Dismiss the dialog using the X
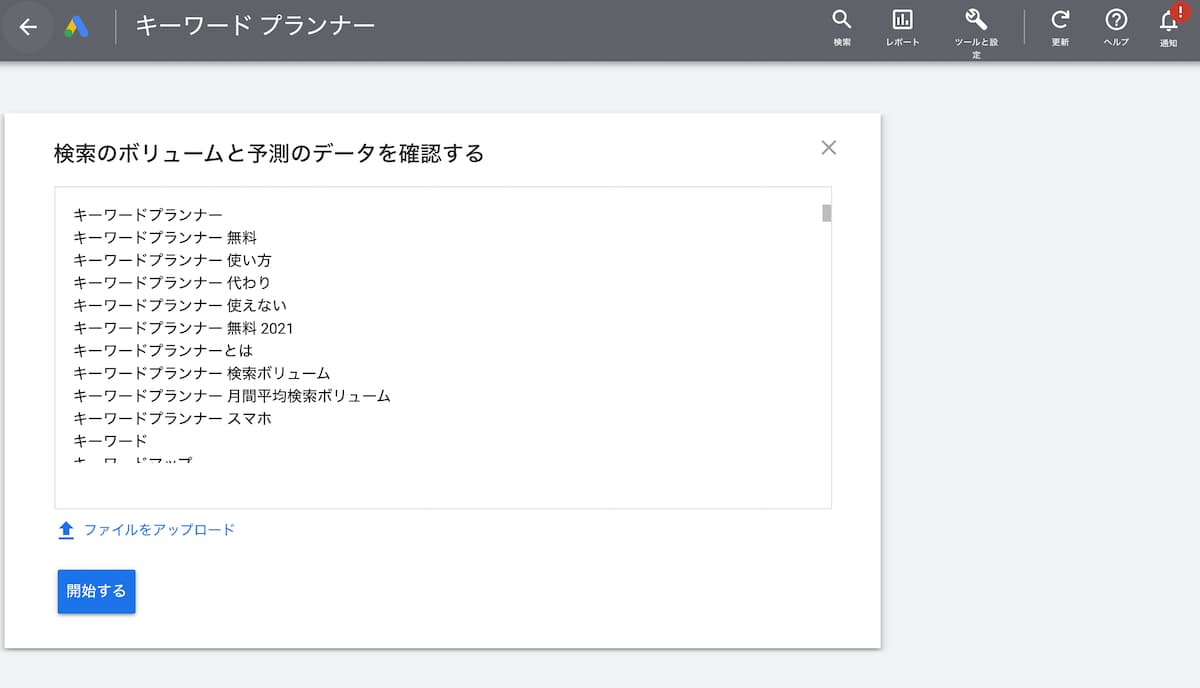This screenshot has width=1200, height=688. [x=828, y=147]
